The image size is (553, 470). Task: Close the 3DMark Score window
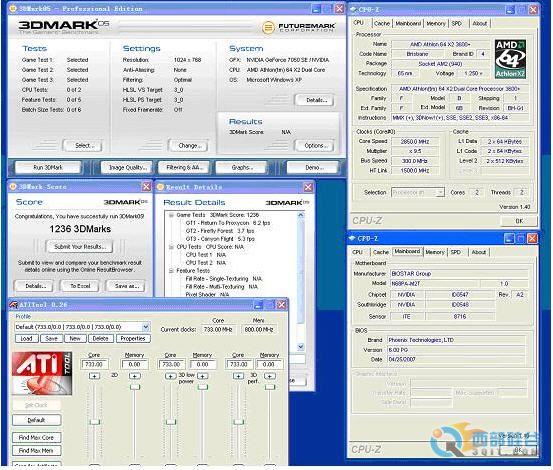[x=146, y=187]
